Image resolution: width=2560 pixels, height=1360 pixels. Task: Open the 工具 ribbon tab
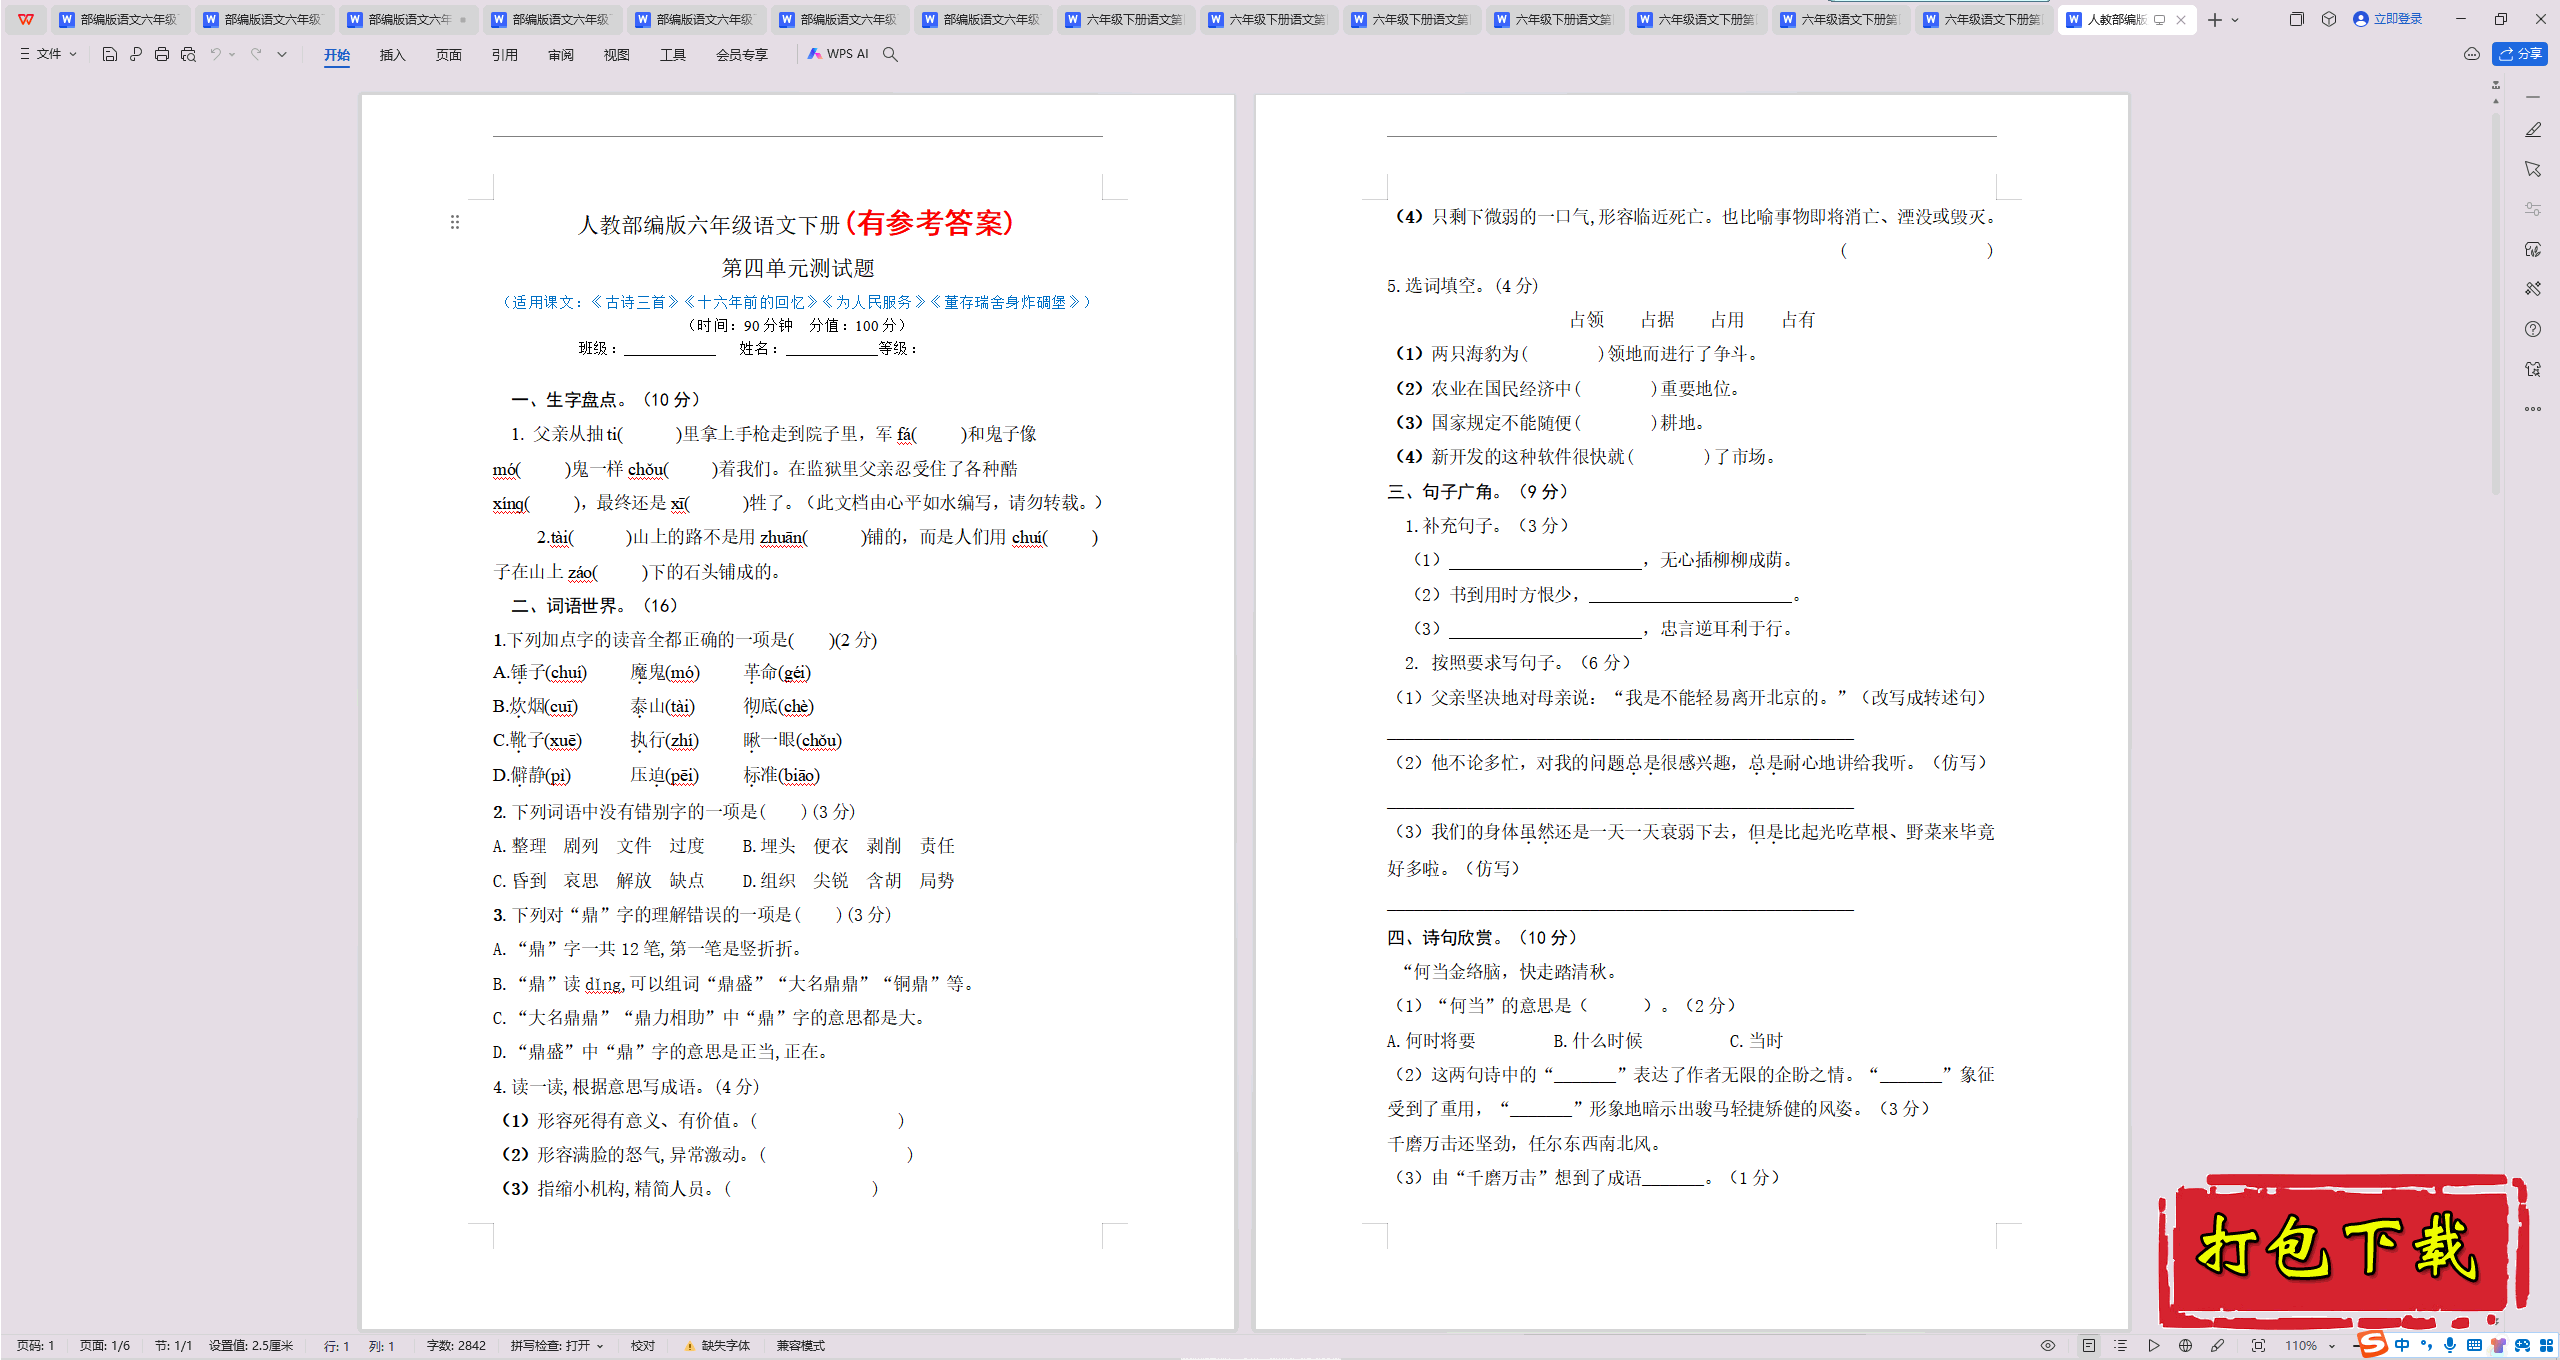coord(672,55)
